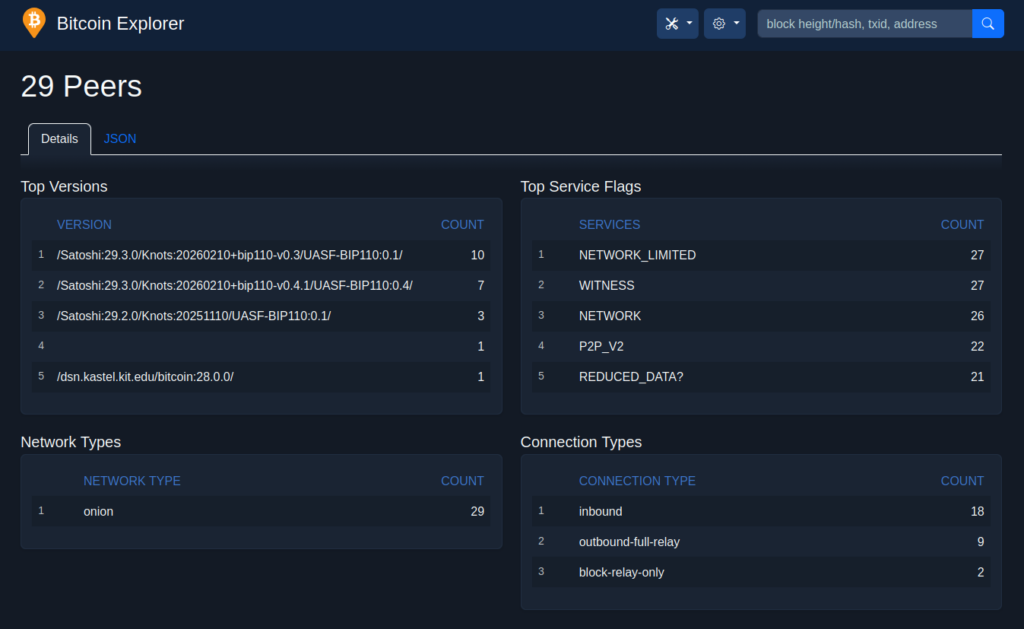Click the dsn.kastel.kit.edu version entry
1024x629 pixels.
pyautogui.click(x=145, y=377)
